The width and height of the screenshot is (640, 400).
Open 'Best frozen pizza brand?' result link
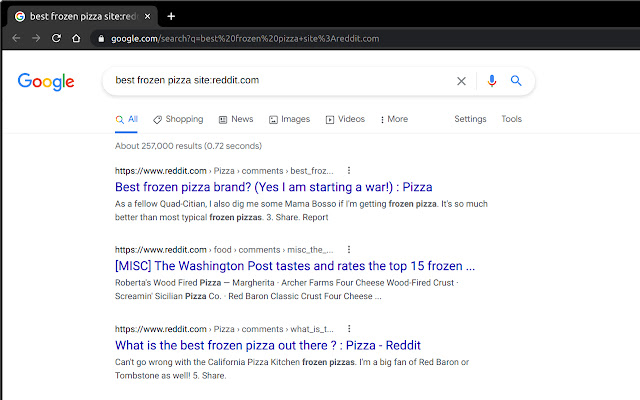(273, 187)
